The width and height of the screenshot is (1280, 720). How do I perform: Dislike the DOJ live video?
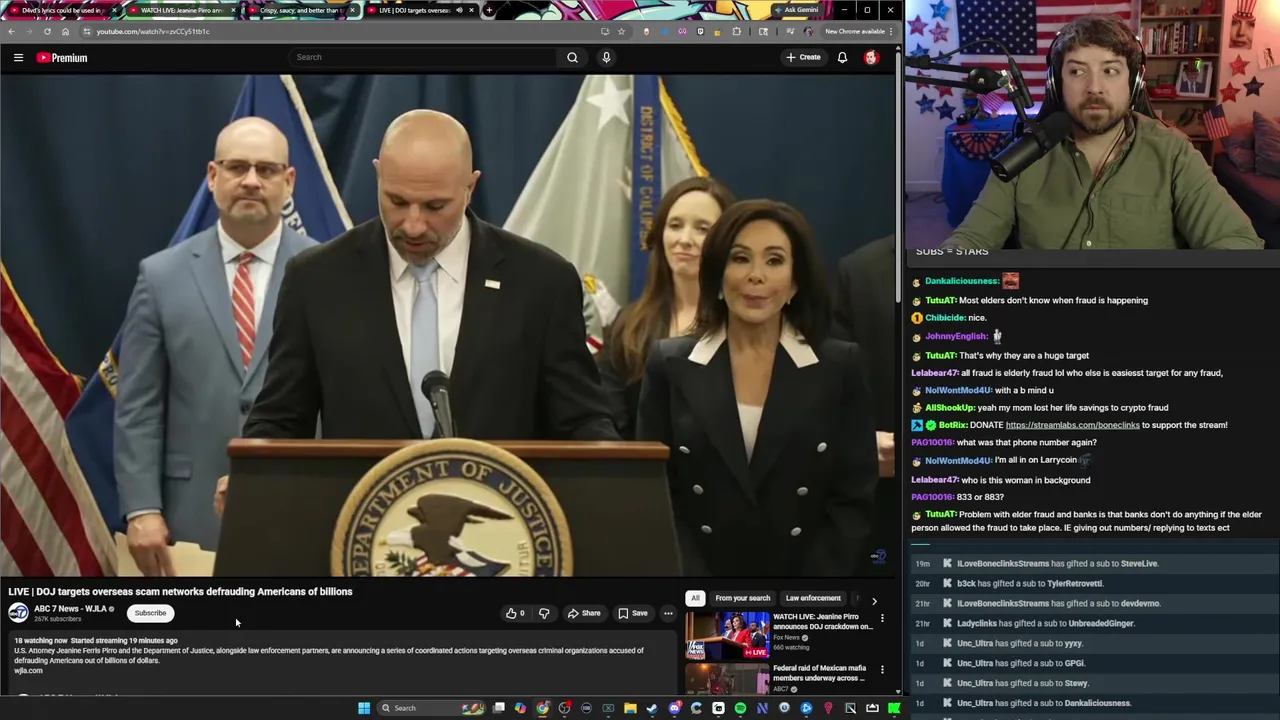point(544,613)
